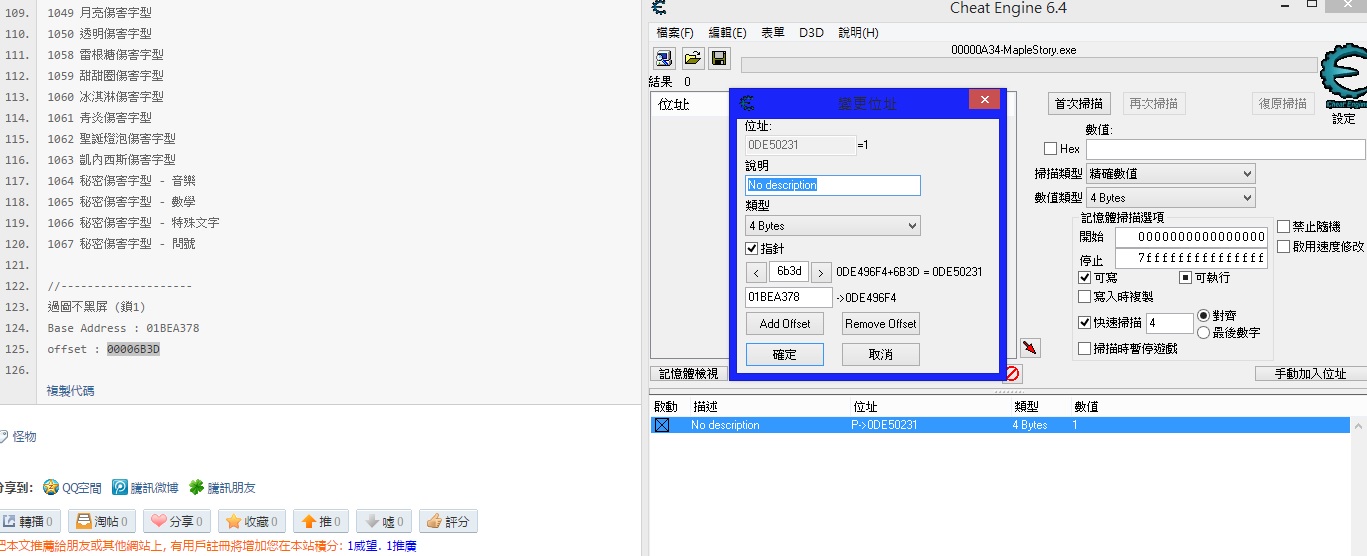Enable 寫入時複製 copy-on-write checkbox
The width and height of the screenshot is (1367, 556).
pyautogui.click(x=1085, y=297)
